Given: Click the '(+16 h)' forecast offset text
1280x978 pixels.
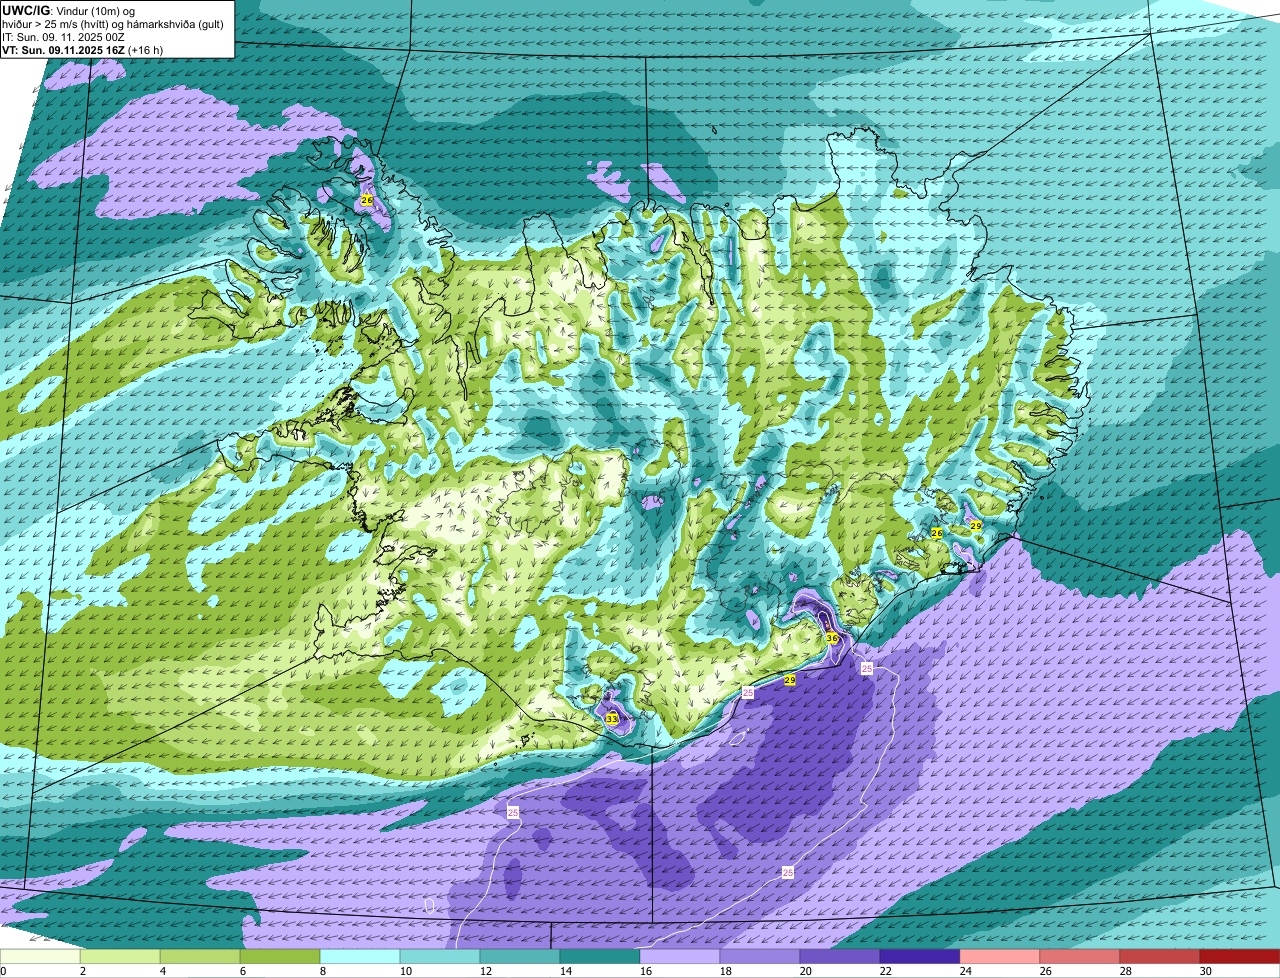Looking at the screenshot, I should tap(145, 50).
